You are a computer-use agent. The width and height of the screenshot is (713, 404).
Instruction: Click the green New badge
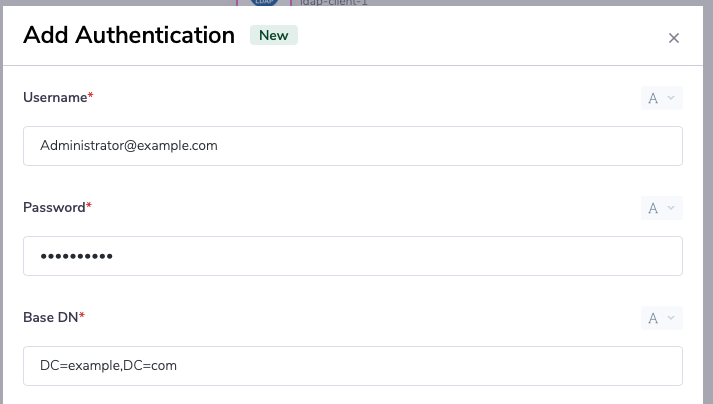tap(274, 35)
